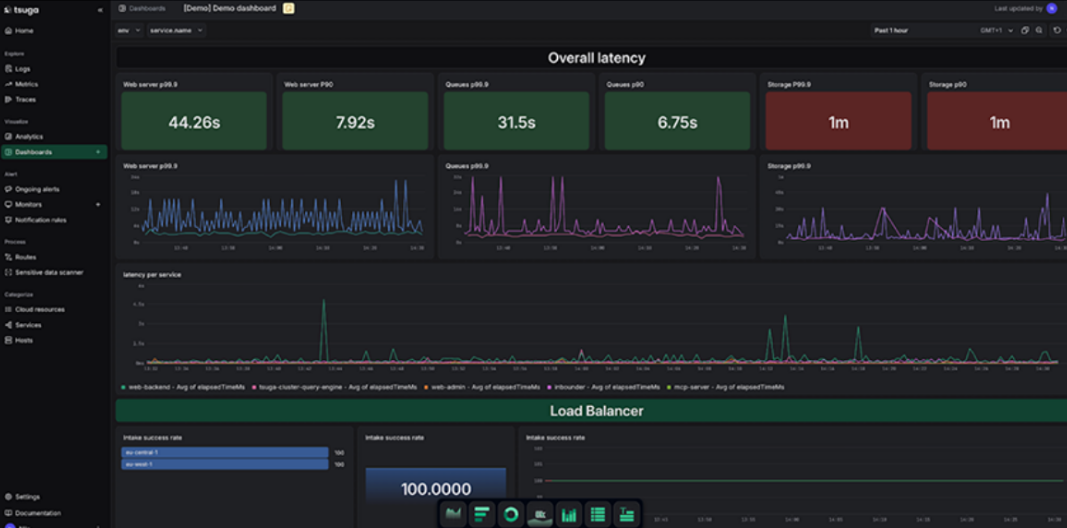Click the latency per service panel title
Image resolution: width=1067 pixels, height=528 pixels.
[x=152, y=274]
